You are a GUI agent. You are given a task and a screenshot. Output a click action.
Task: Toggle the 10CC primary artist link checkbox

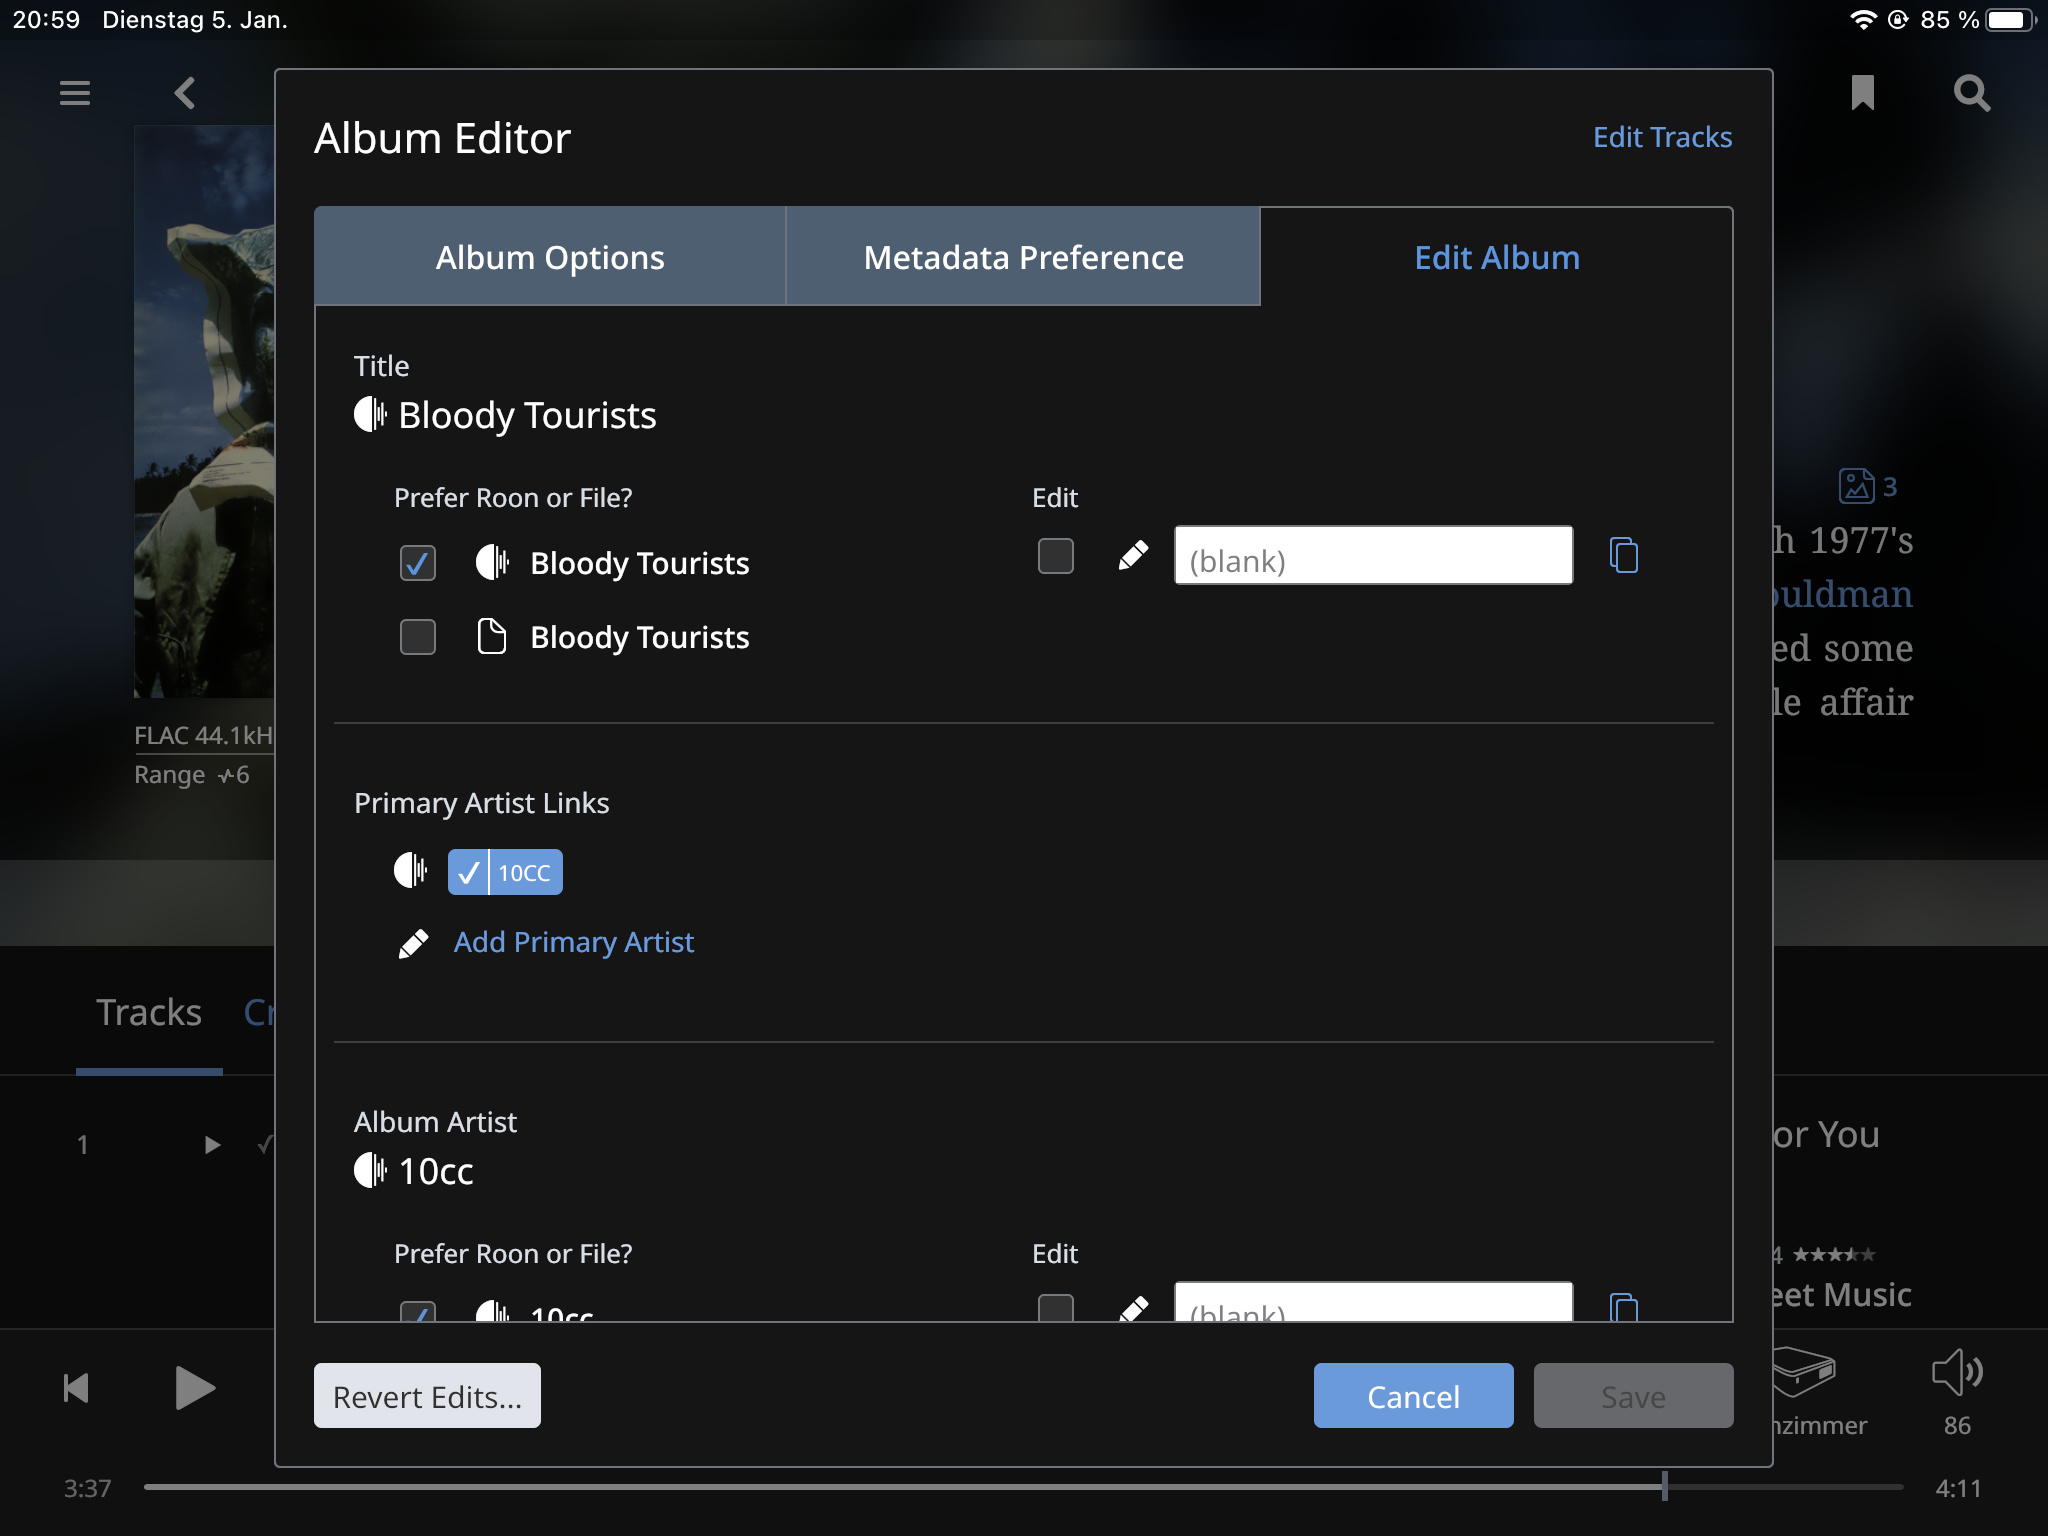coord(468,872)
